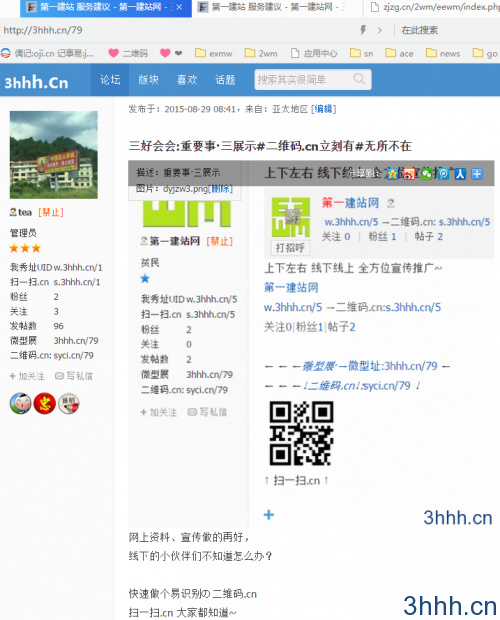Open red 第一建站网 title in user card

tap(350, 203)
